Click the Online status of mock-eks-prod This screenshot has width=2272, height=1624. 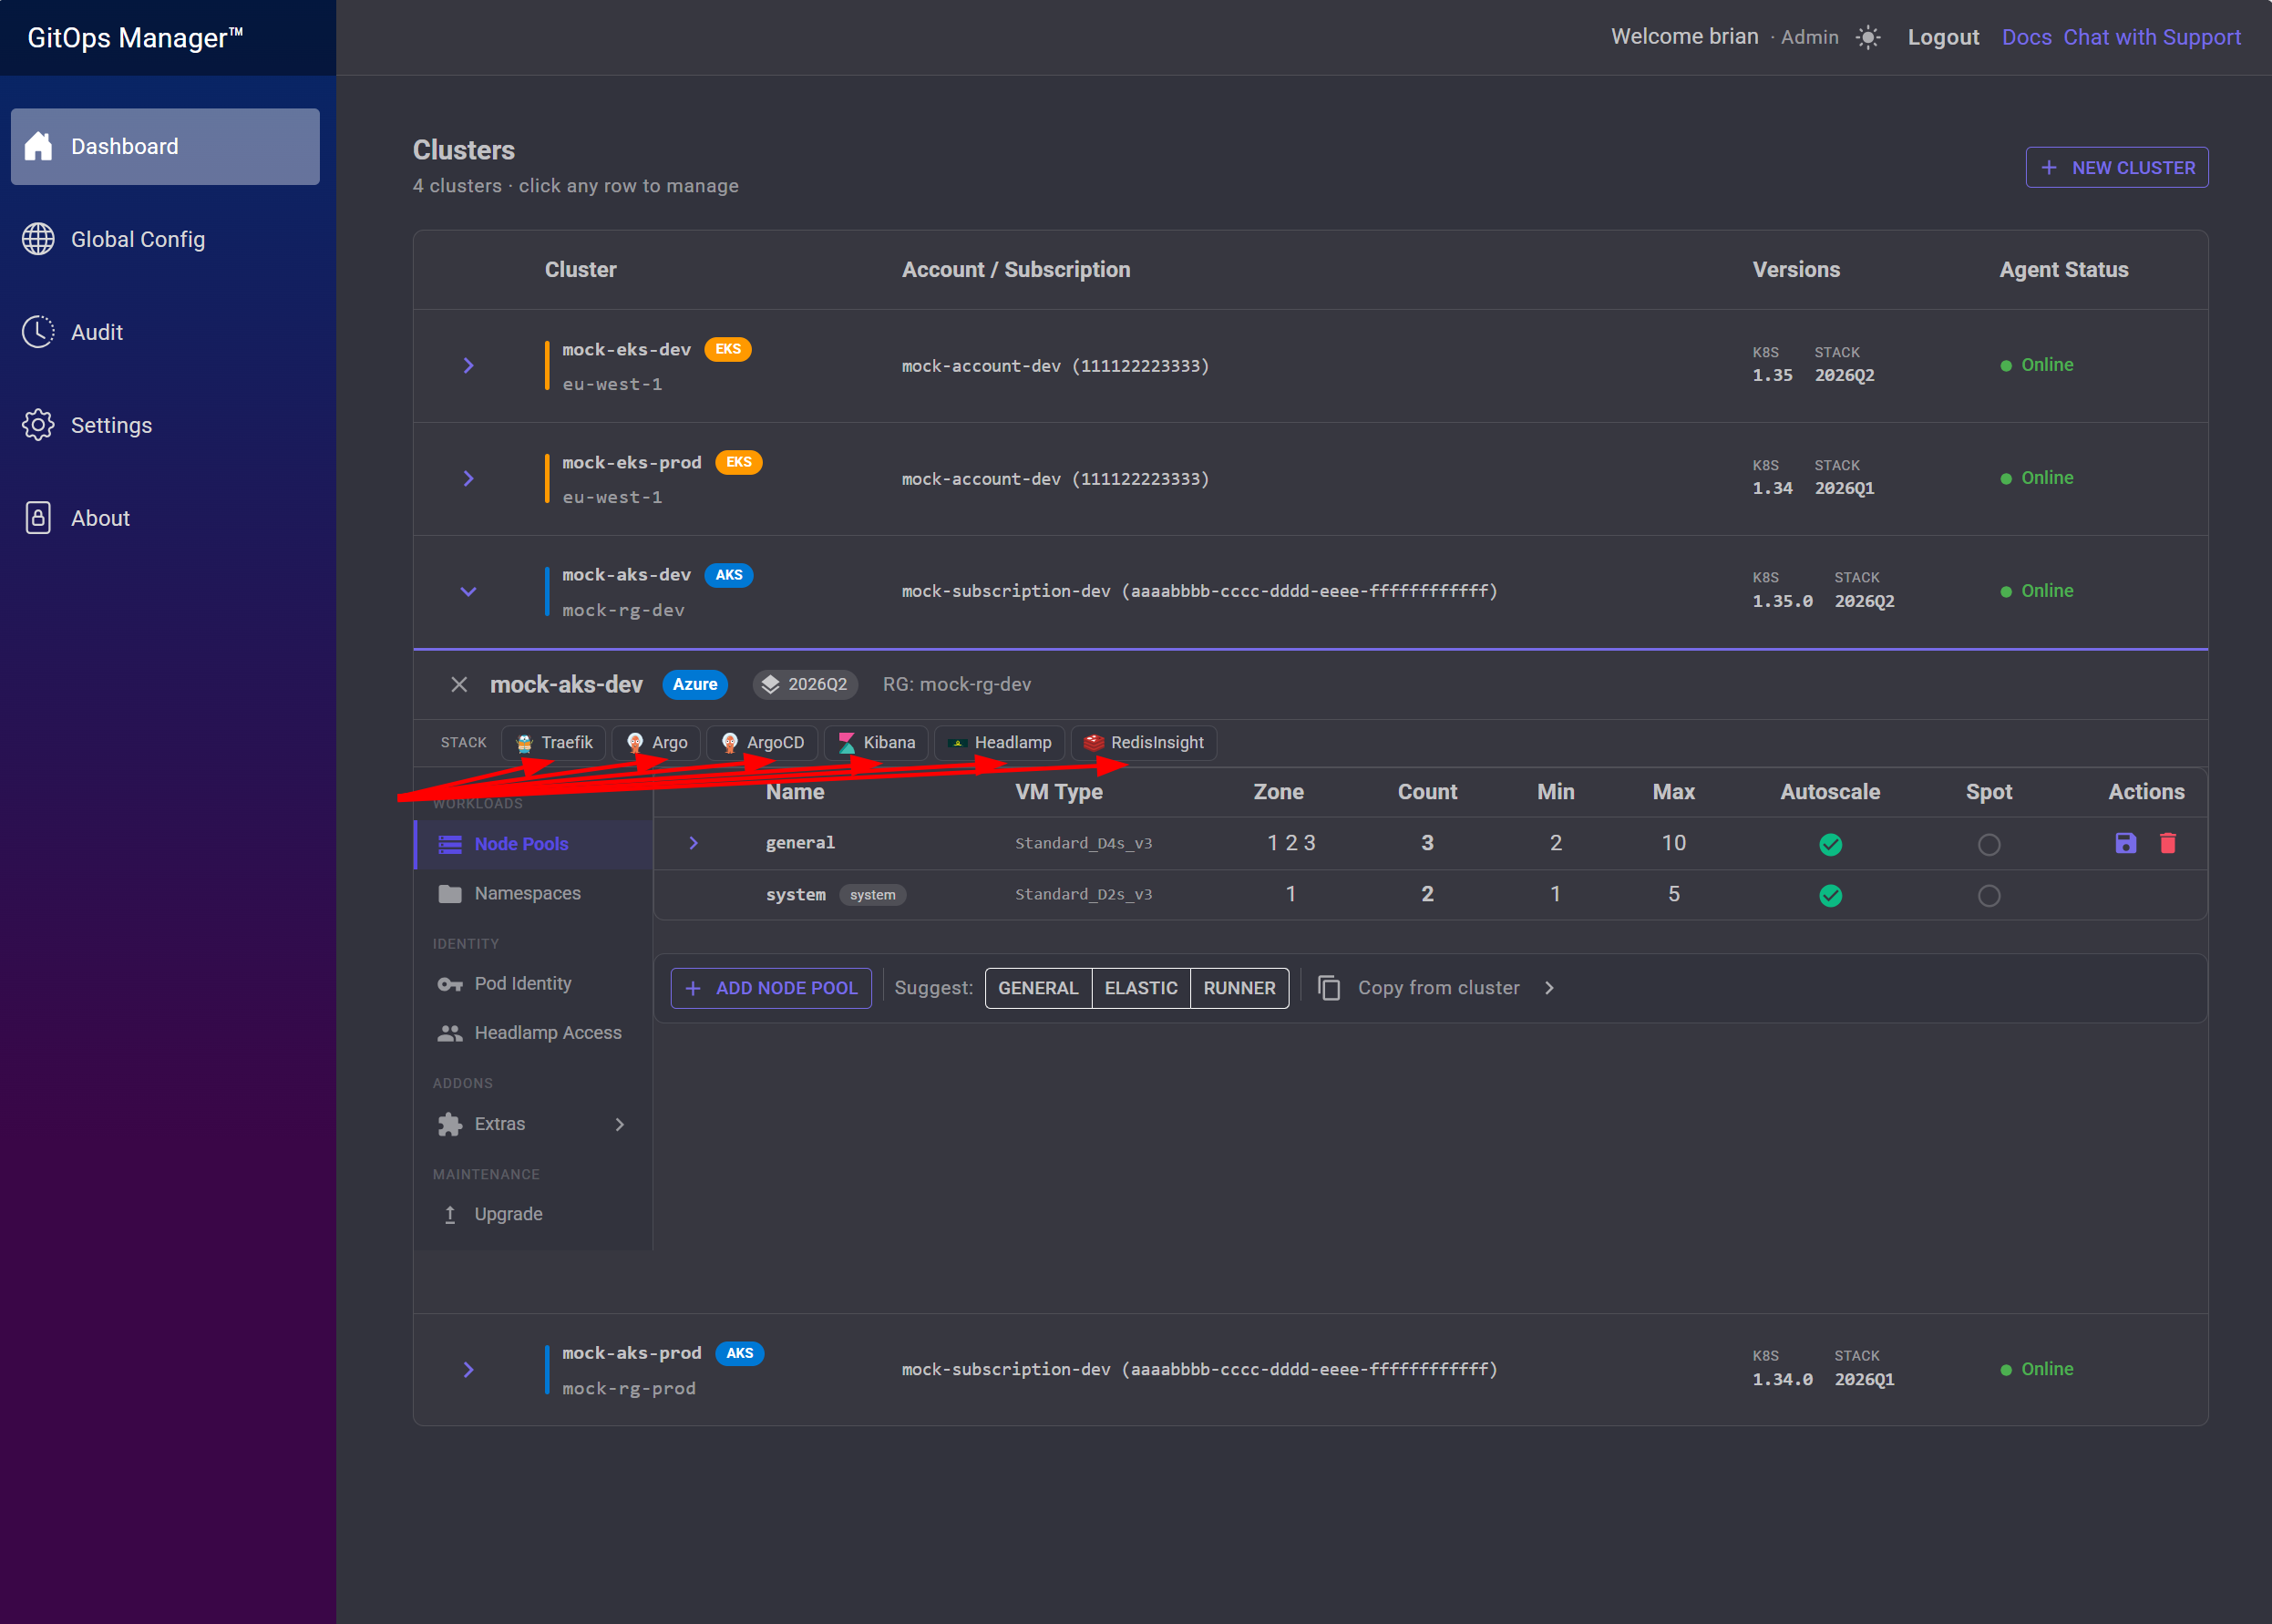[2036, 478]
